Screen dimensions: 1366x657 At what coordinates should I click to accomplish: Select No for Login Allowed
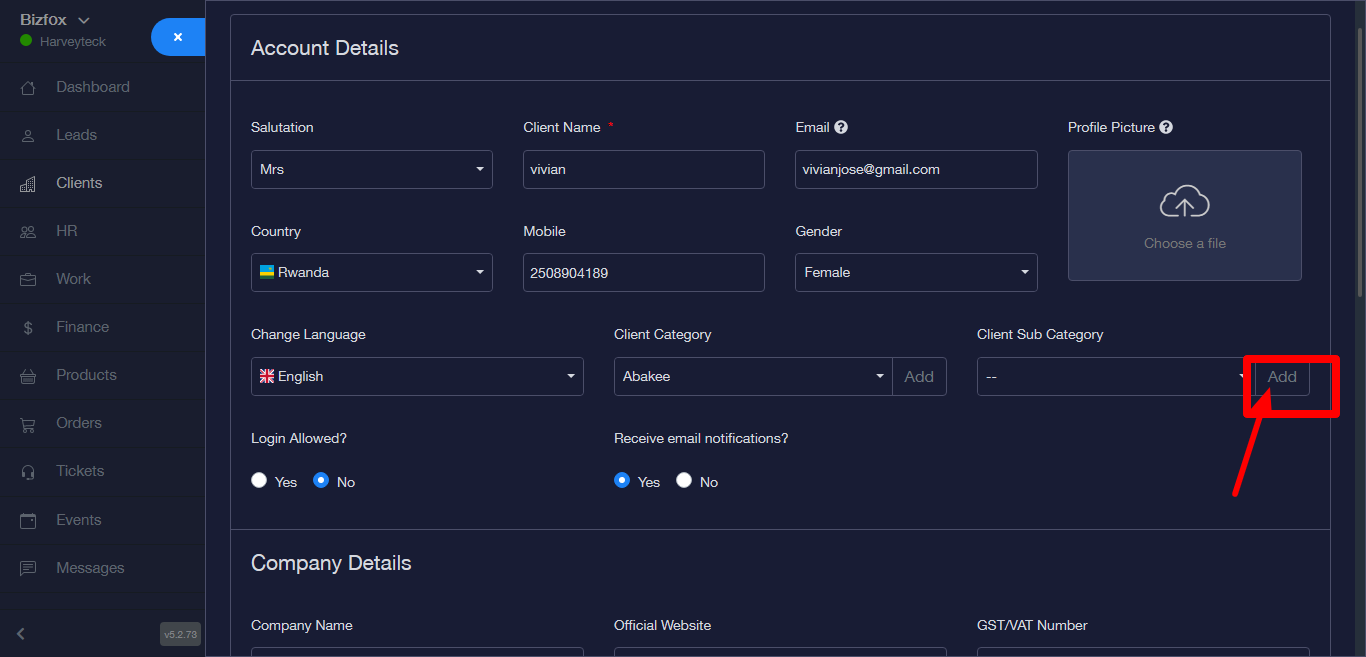click(321, 480)
